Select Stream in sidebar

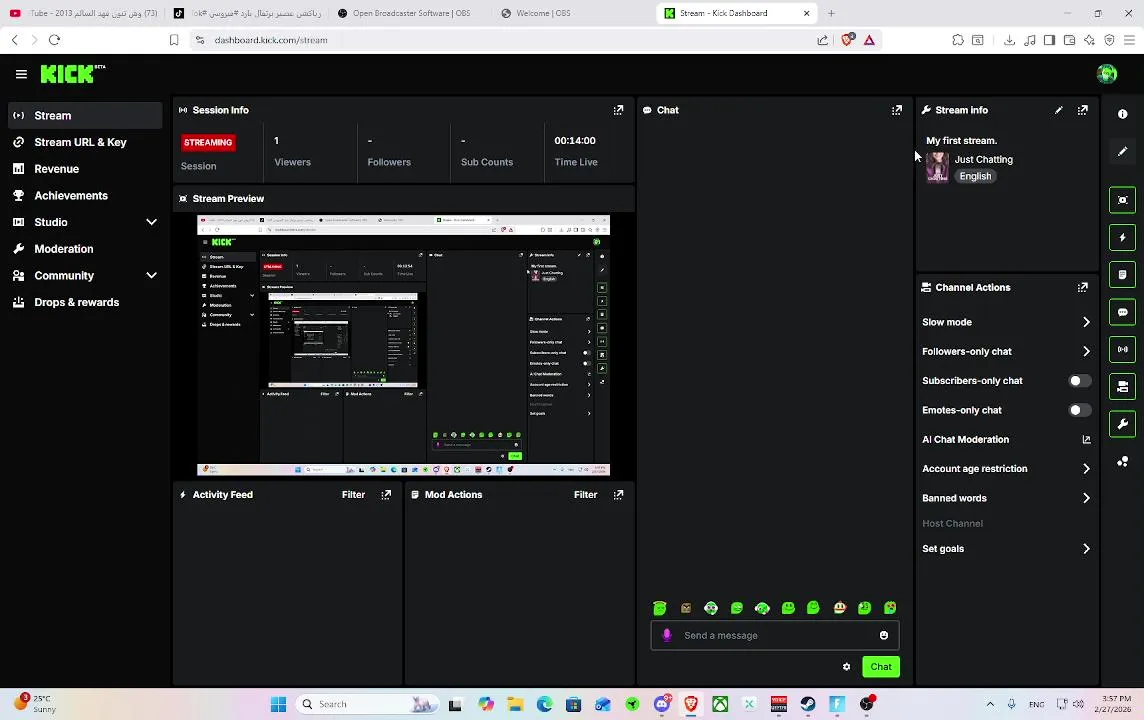(x=85, y=115)
